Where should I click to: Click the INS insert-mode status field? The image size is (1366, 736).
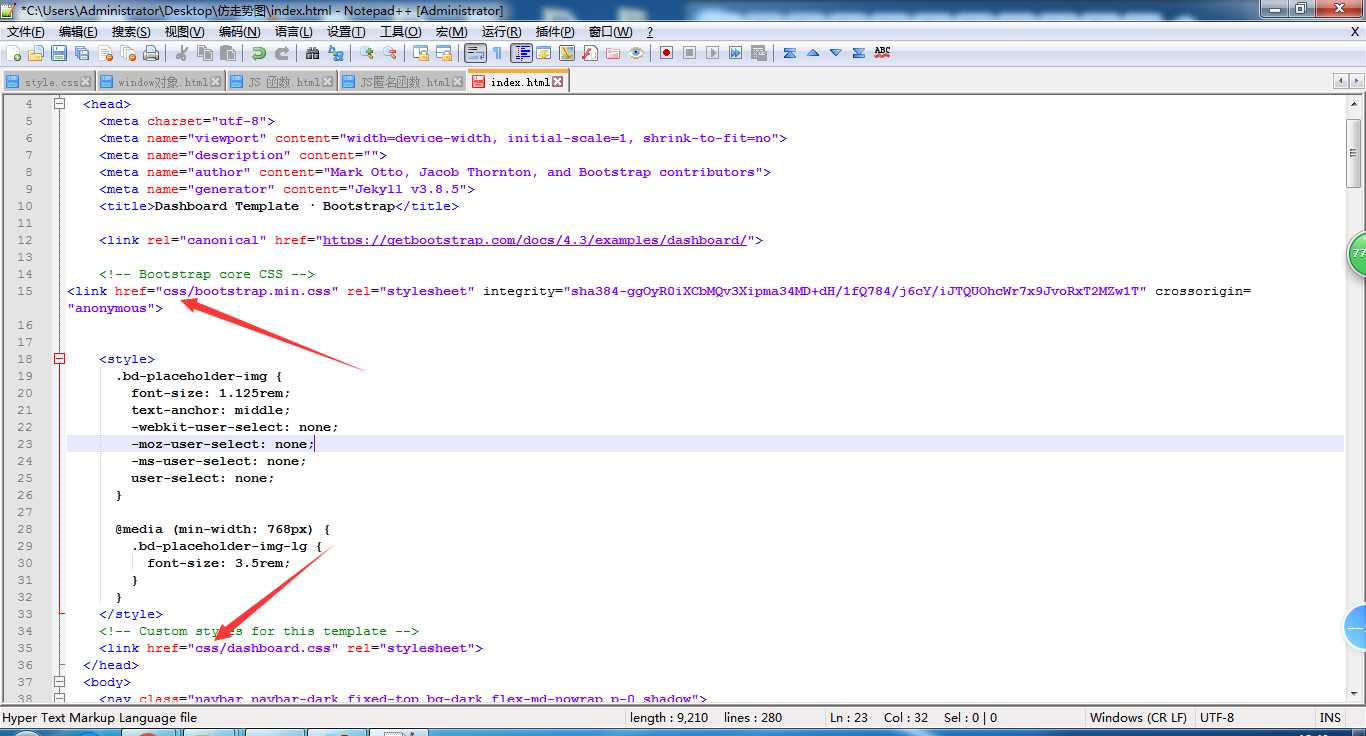click(1330, 717)
